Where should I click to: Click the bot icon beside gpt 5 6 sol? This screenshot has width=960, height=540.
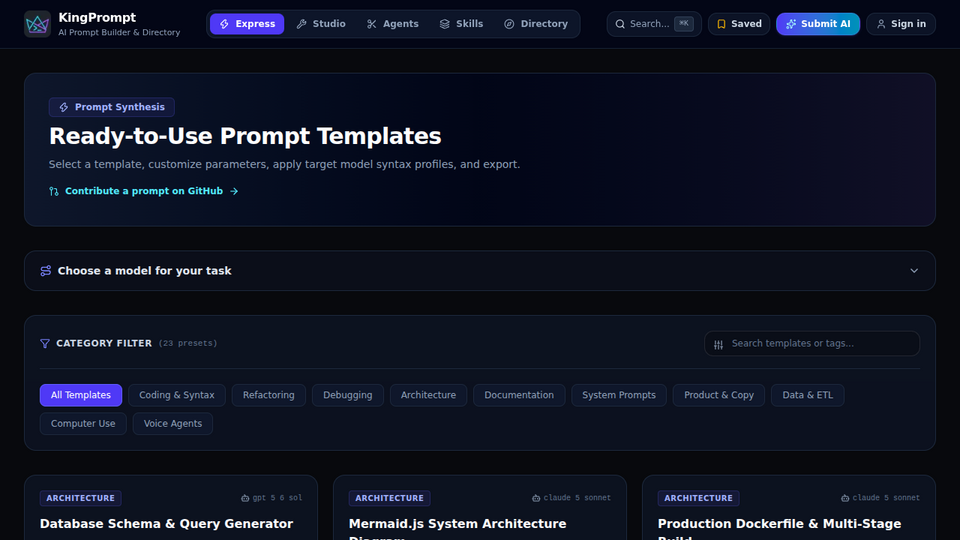[245, 498]
